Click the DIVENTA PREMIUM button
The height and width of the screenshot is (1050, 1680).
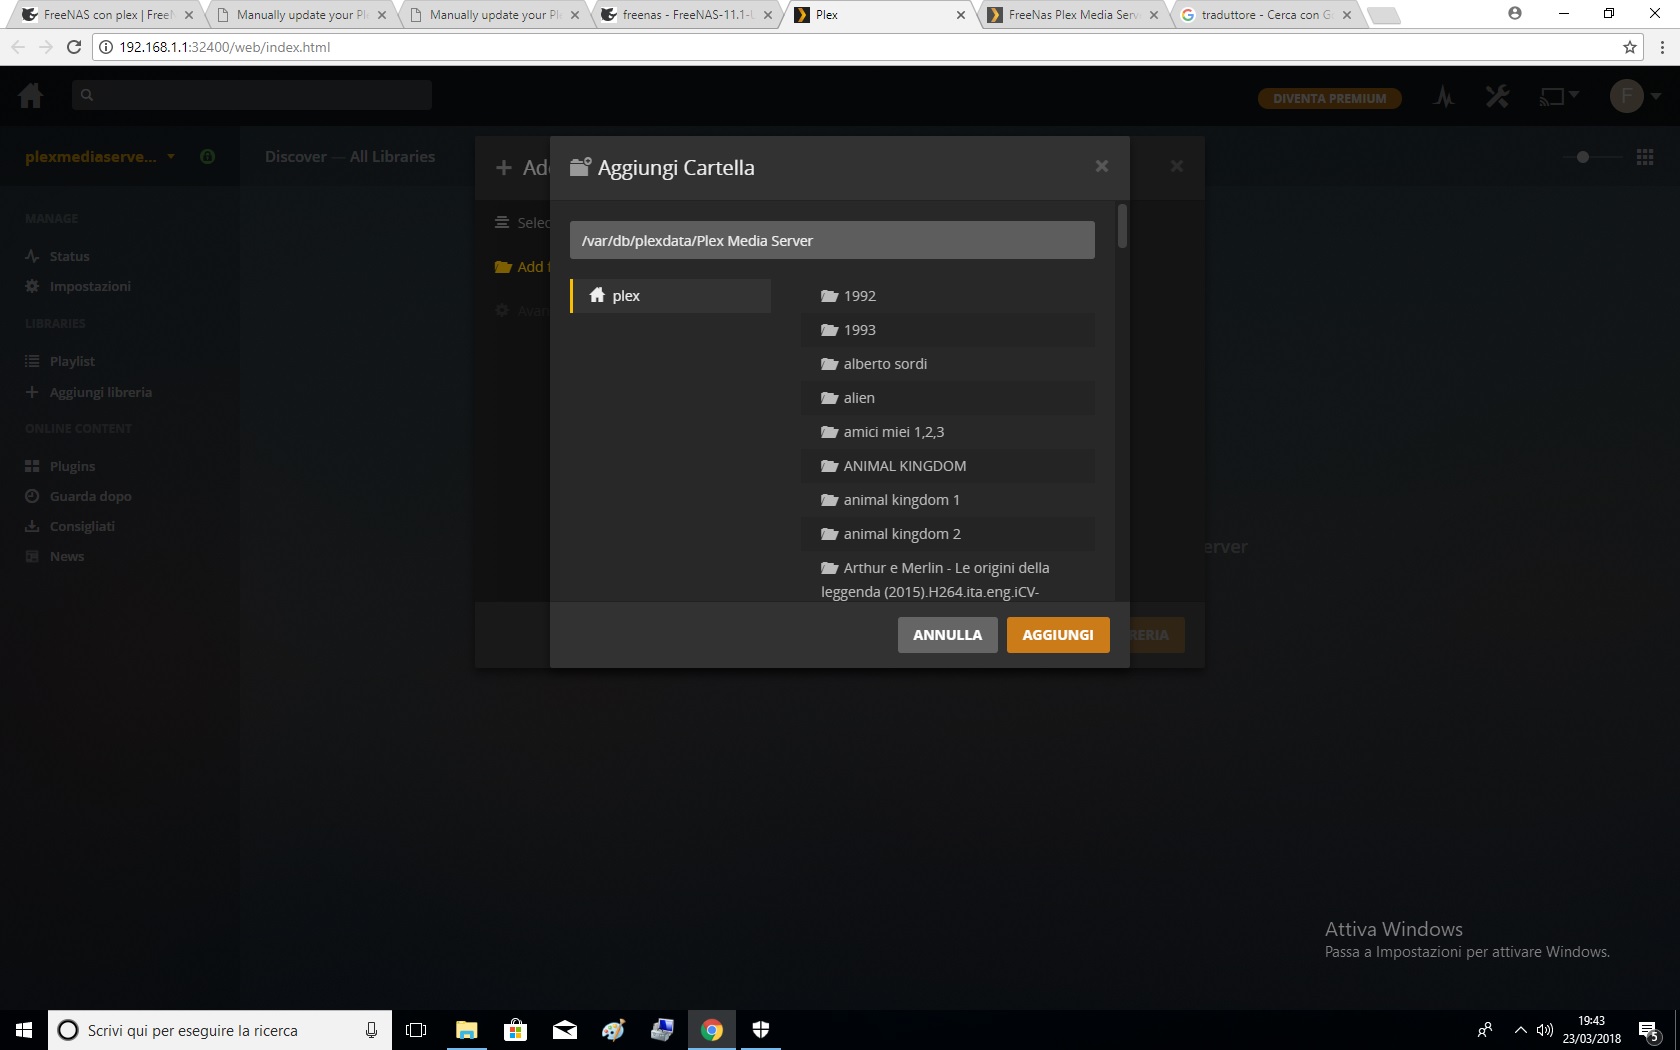pos(1329,98)
